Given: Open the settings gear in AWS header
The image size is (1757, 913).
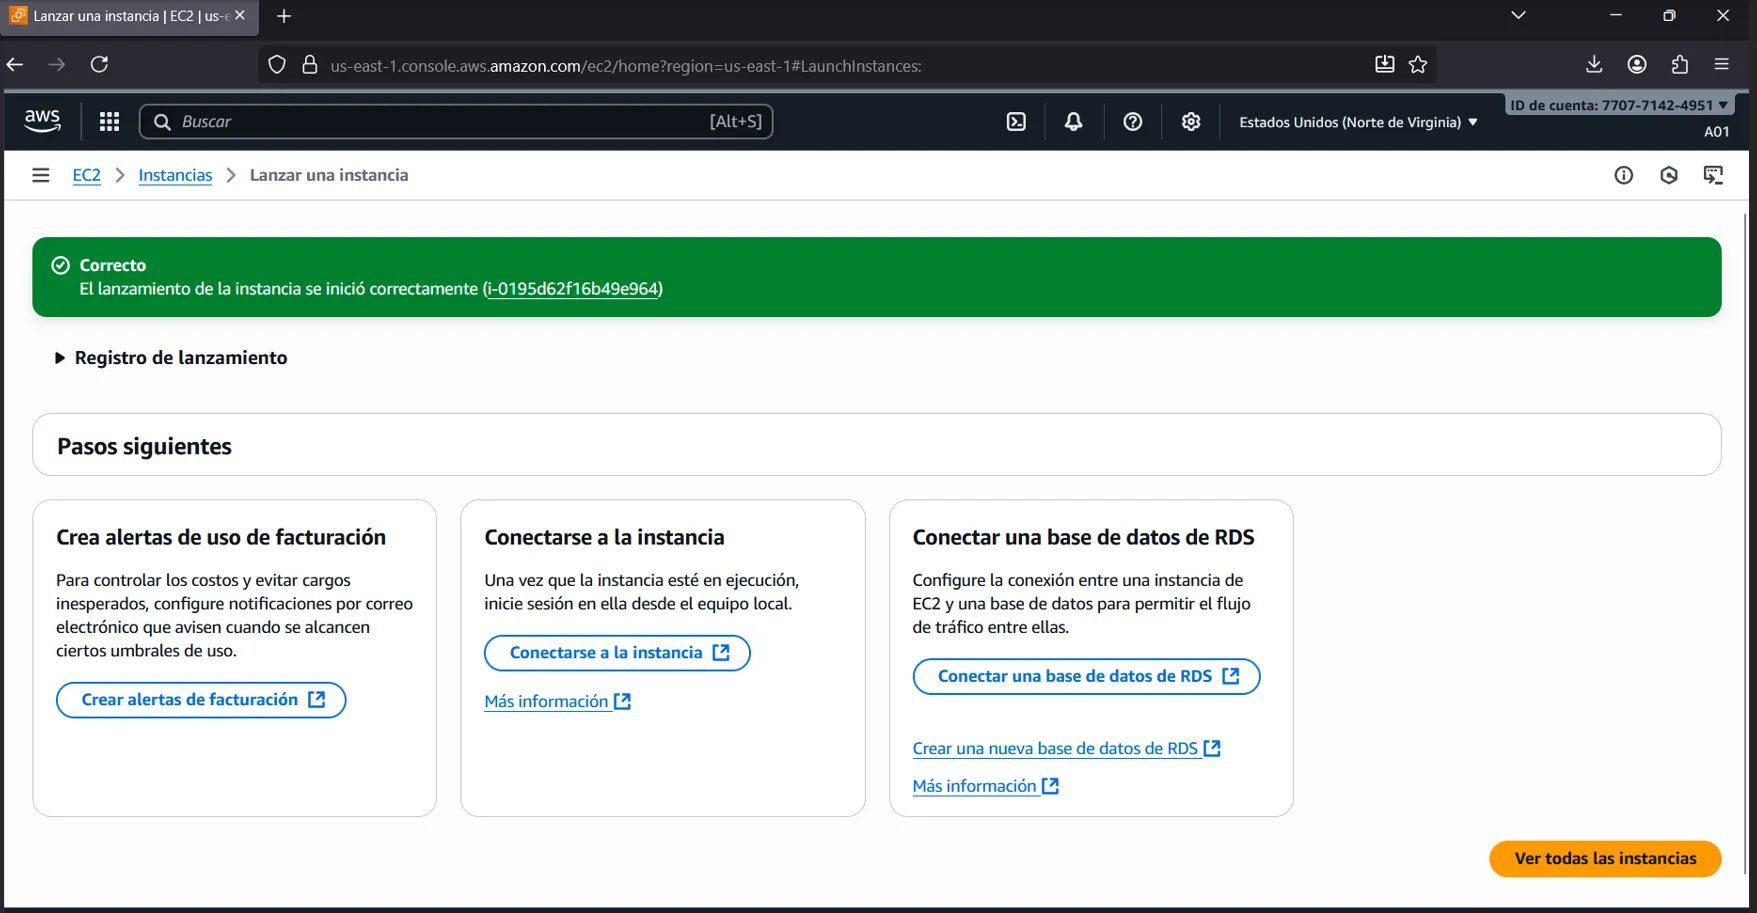Looking at the screenshot, I should pos(1190,122).
